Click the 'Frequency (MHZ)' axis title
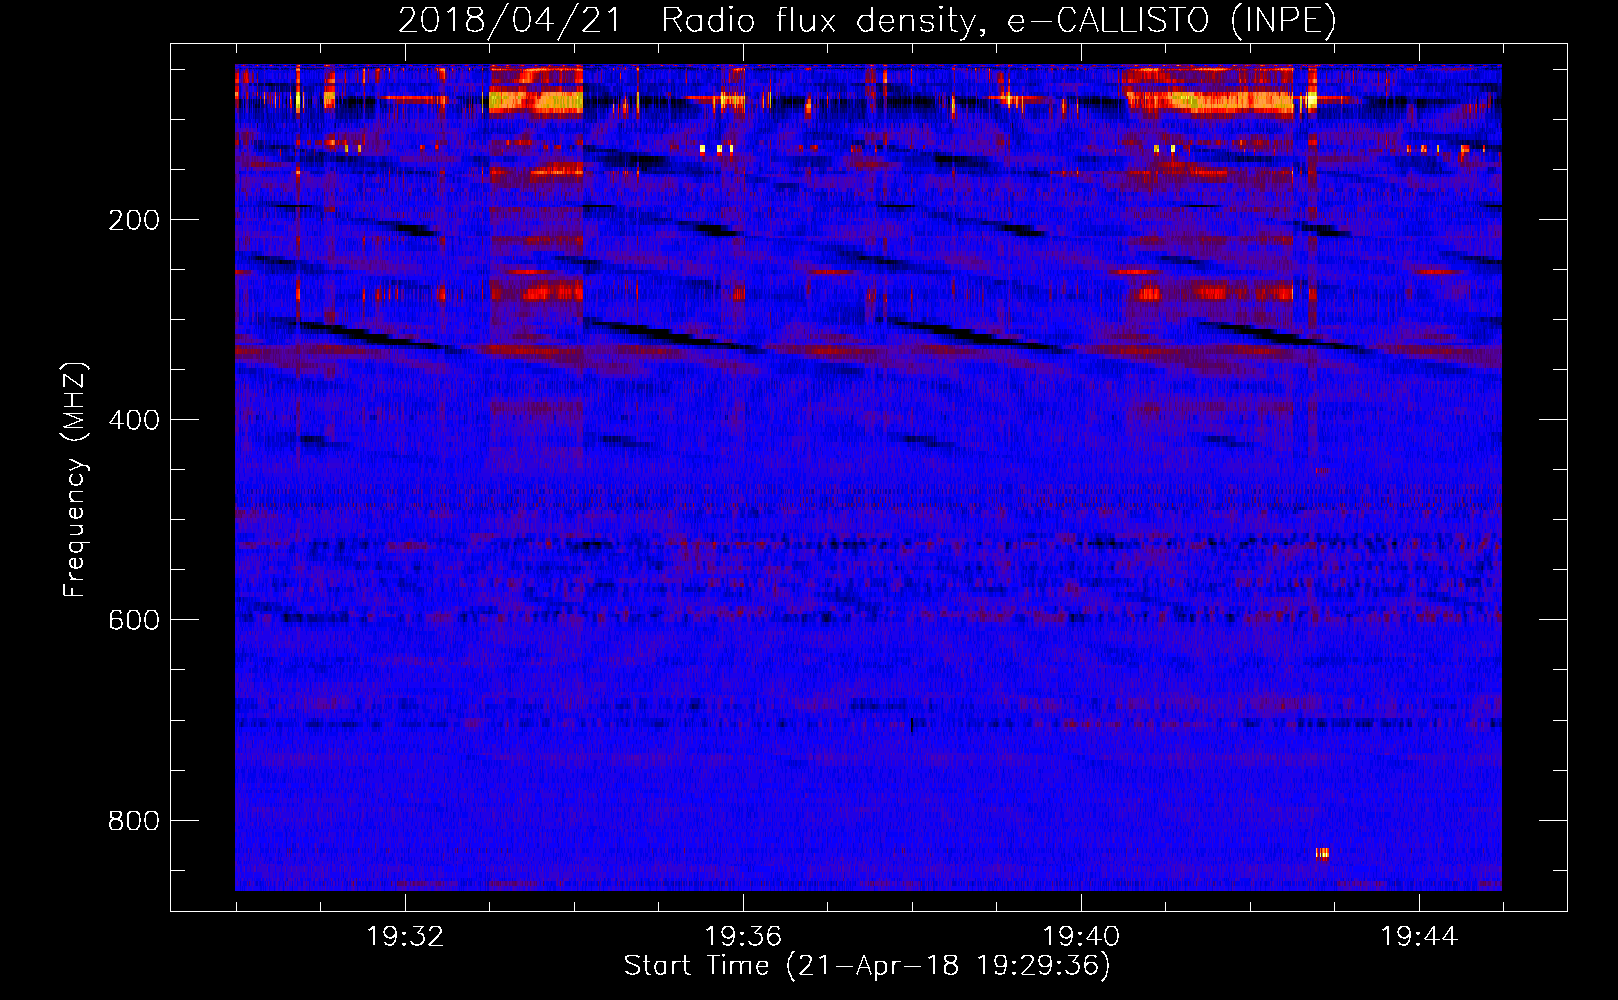This screenshot has height=1000, width=1618. point(76,480)
